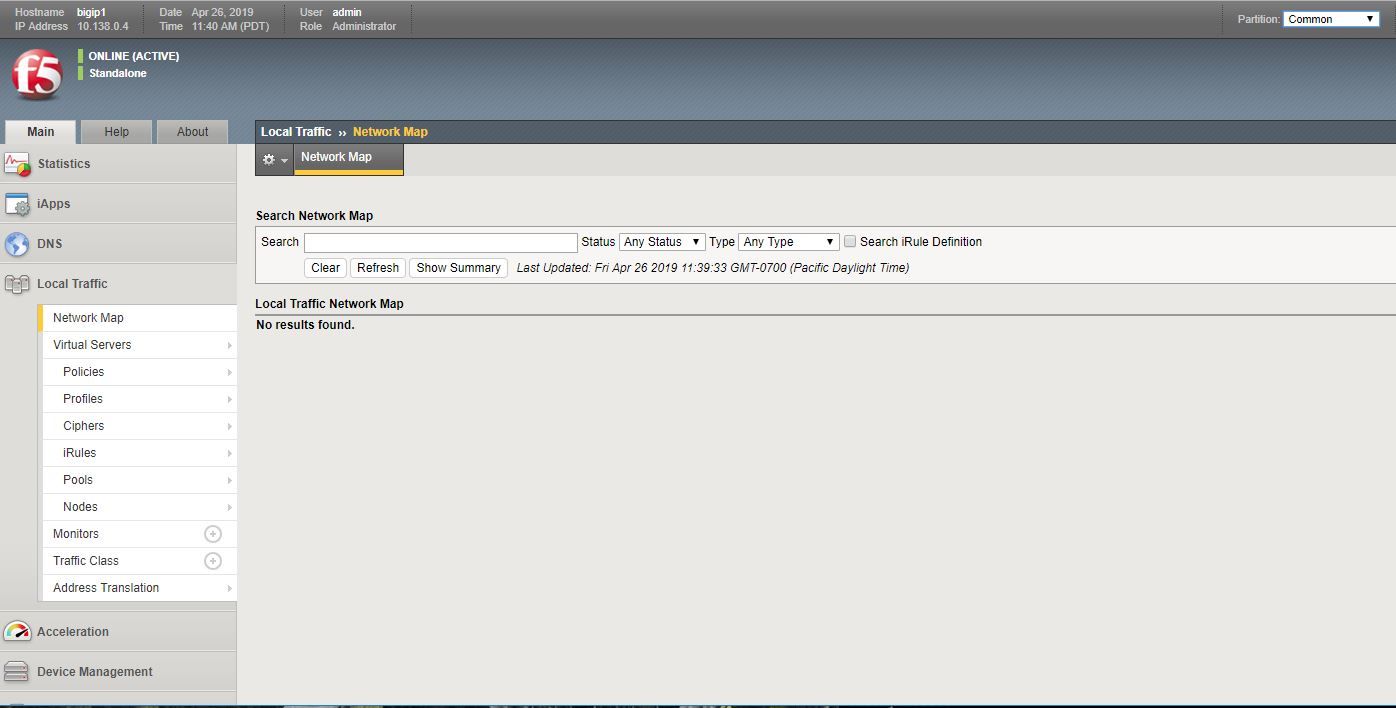Click the plus icon next to Monitors
The image size is (1396, 708).
coord(212,533)
